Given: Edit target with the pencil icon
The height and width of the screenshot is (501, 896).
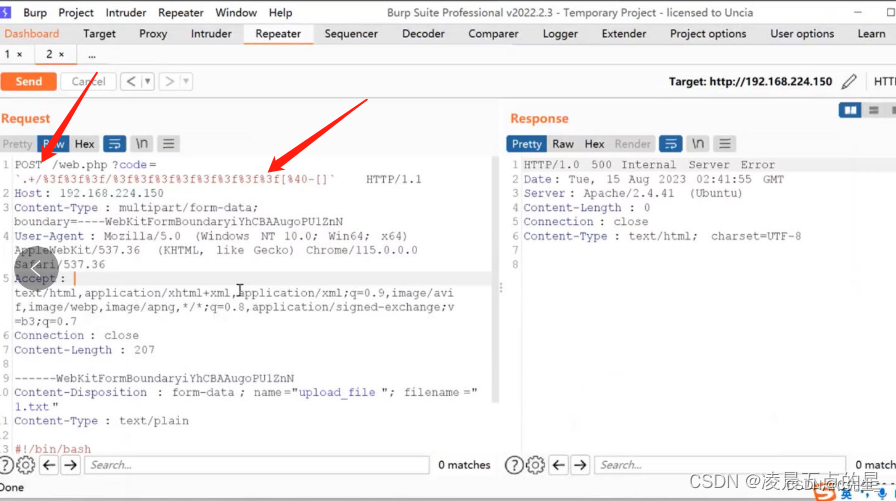Looking at the screenshot, I should (849, 82).
